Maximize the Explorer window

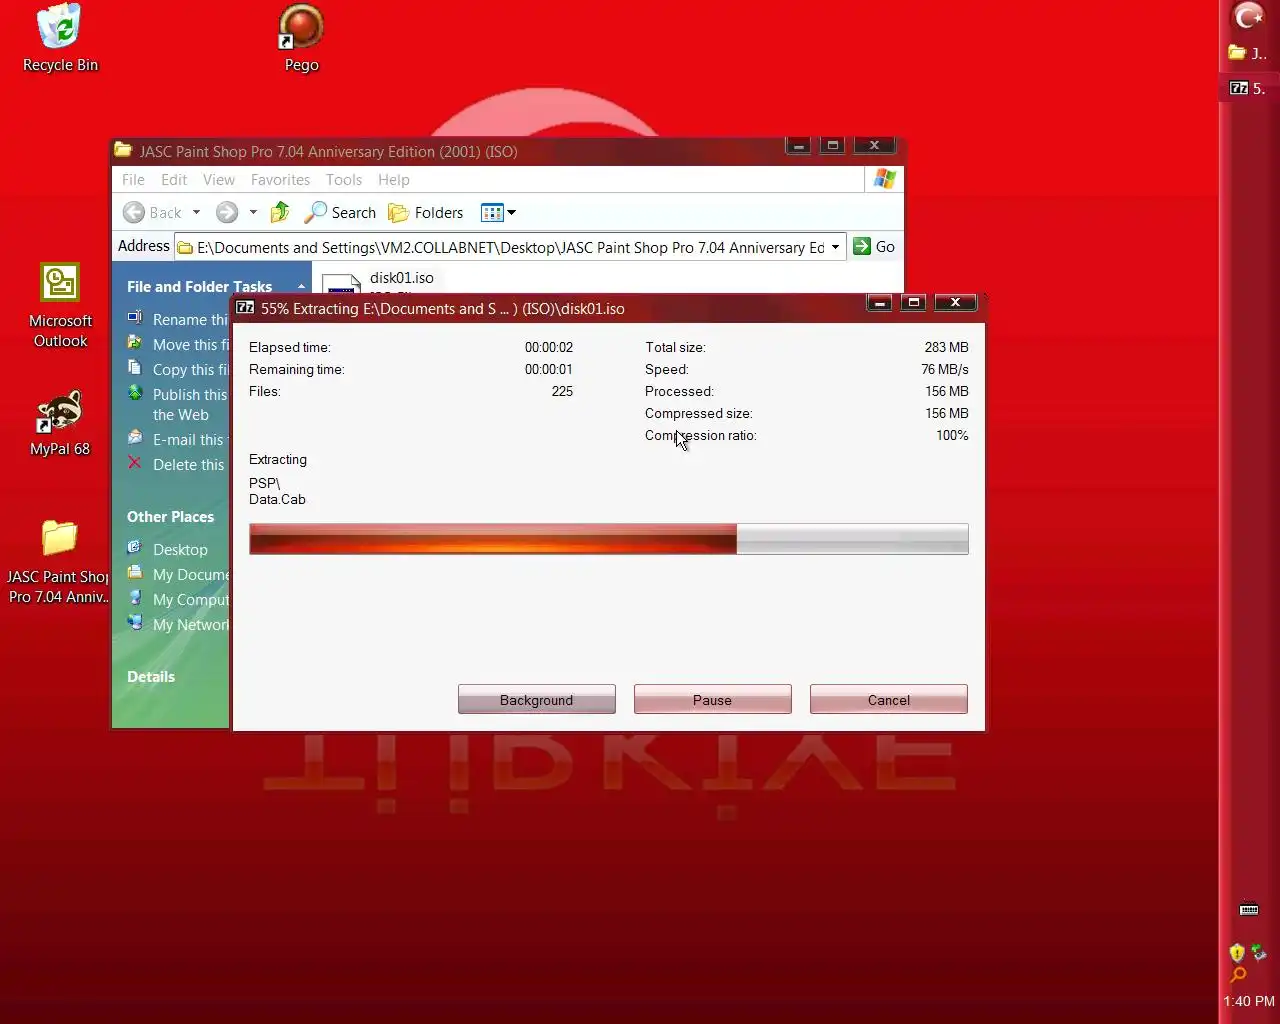tap(832, 146)
